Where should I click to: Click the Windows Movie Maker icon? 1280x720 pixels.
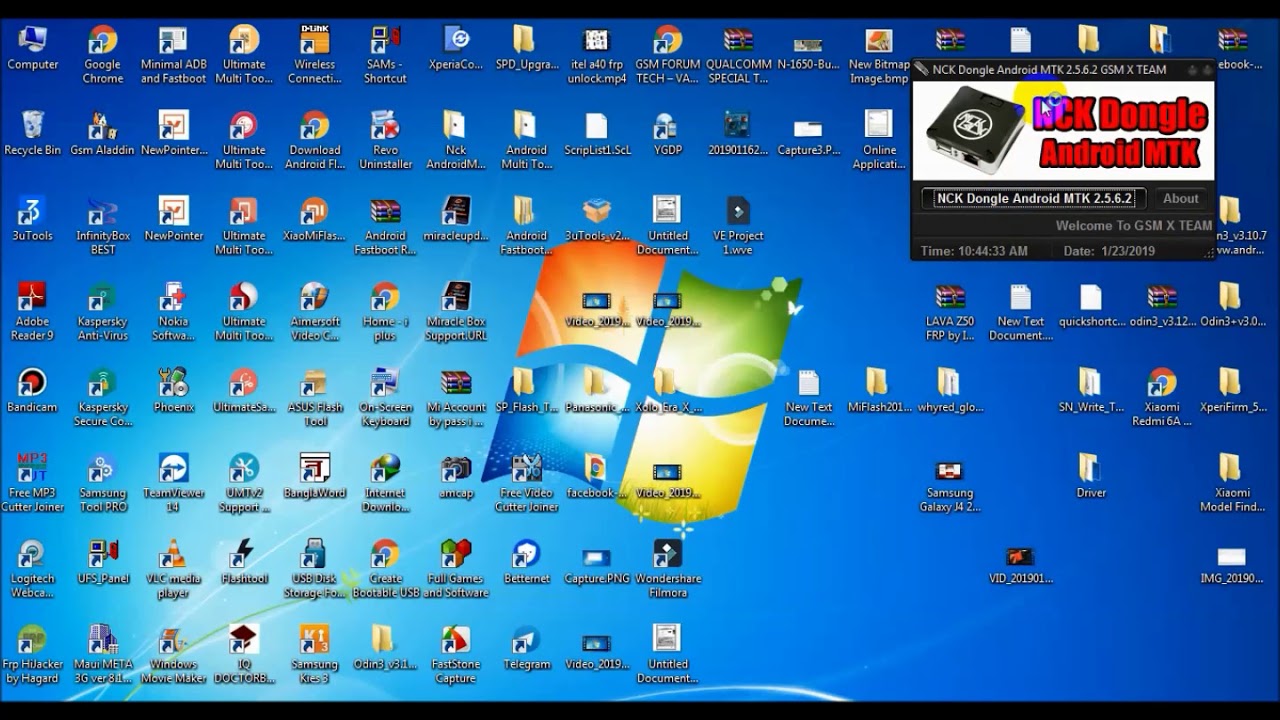174,655
